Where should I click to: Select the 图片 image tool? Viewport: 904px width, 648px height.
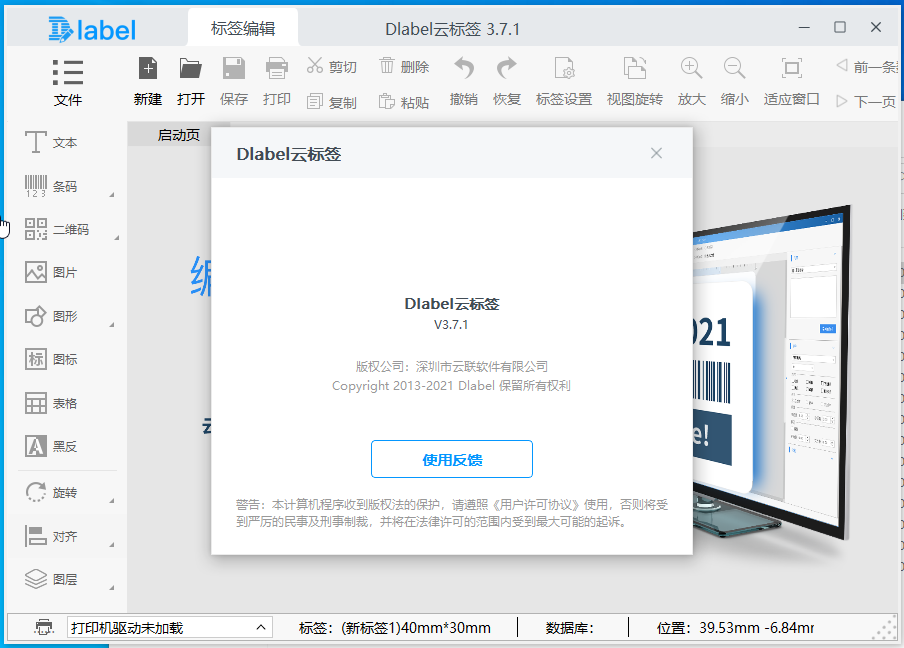coord(51,272)
